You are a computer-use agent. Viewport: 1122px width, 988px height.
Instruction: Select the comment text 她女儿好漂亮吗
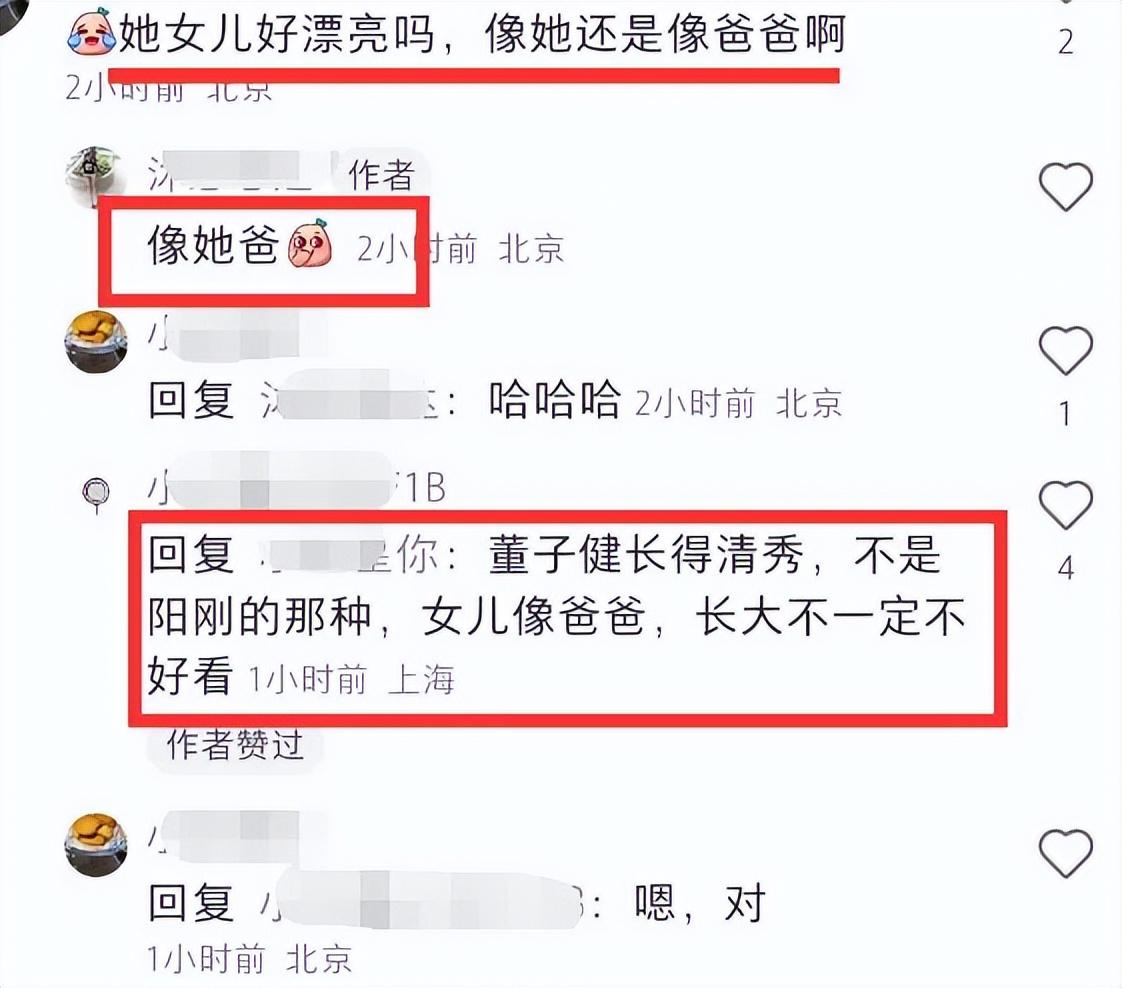coord(277,34)
